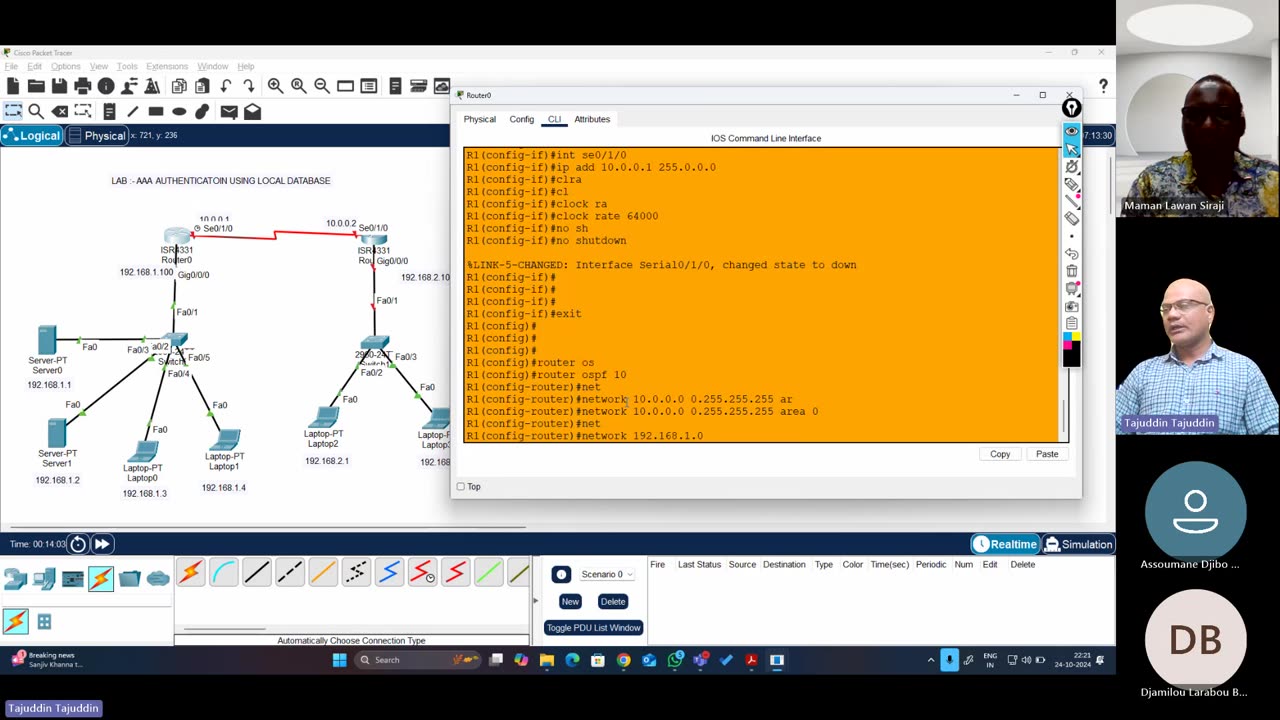Viewport: 1280px width, 720px height.
Task: Zoom in on the workspace
Action: (x=275, y=86)
